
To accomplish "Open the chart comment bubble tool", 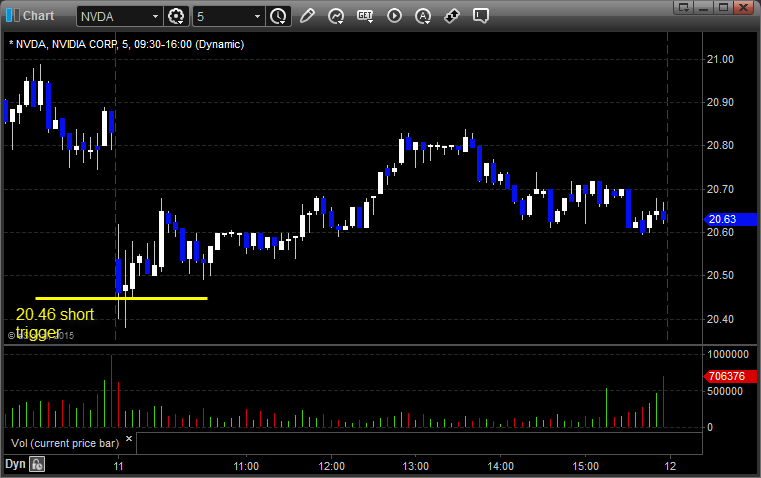I will pyautogui.click(x=480, y=16).
